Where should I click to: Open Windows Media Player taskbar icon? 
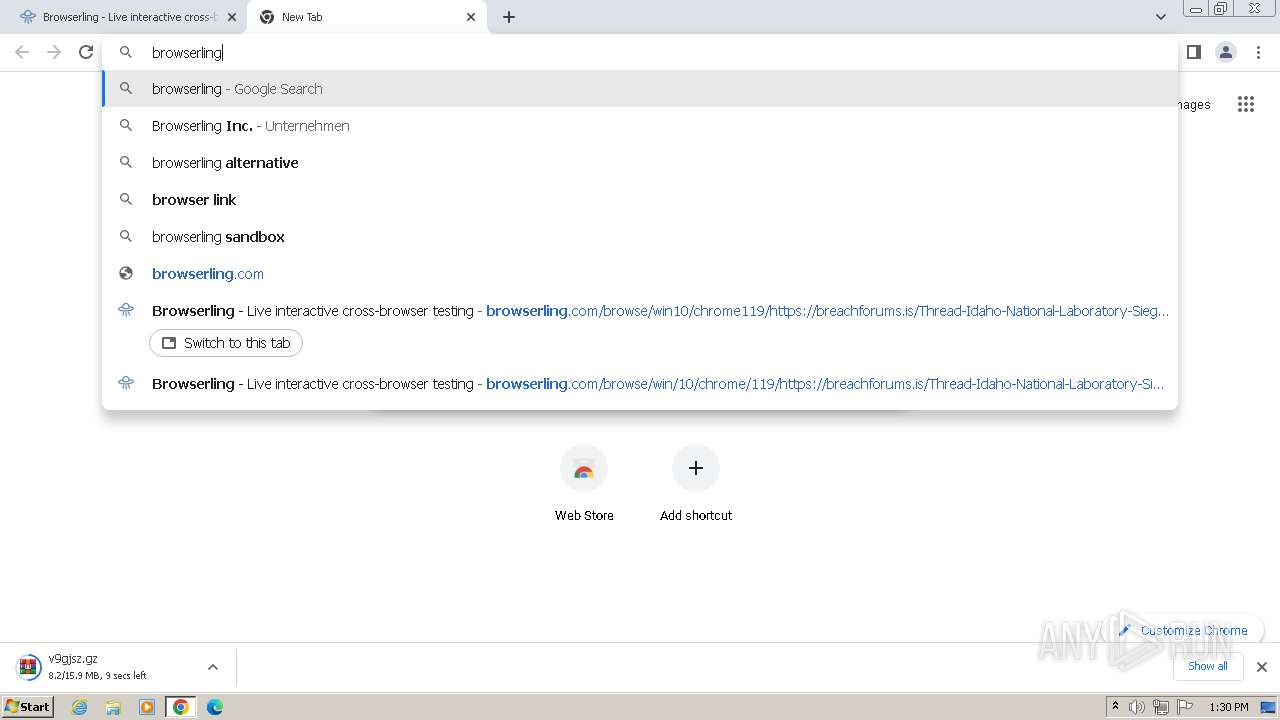(147, 707)
